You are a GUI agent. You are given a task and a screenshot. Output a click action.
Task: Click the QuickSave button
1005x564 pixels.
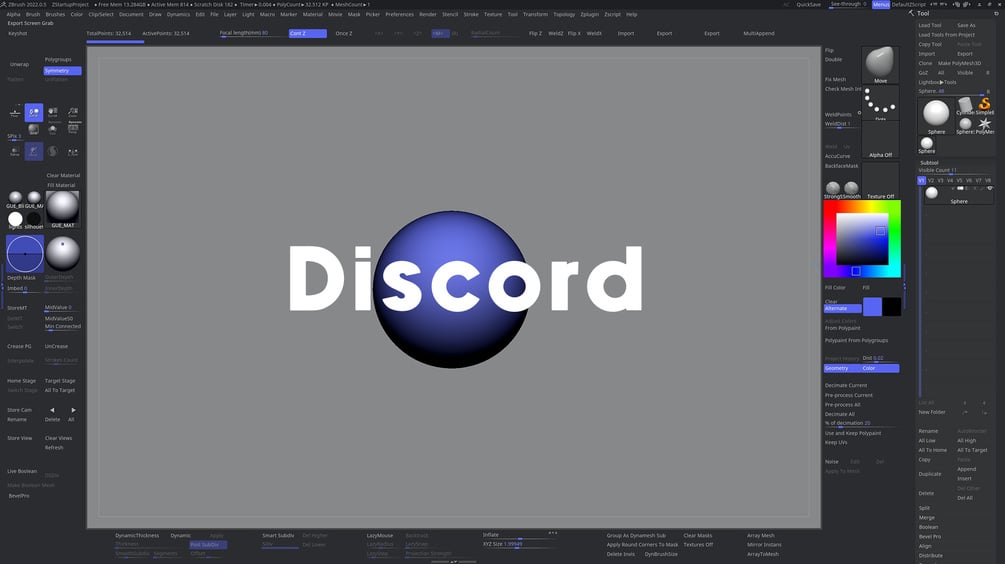808,4
